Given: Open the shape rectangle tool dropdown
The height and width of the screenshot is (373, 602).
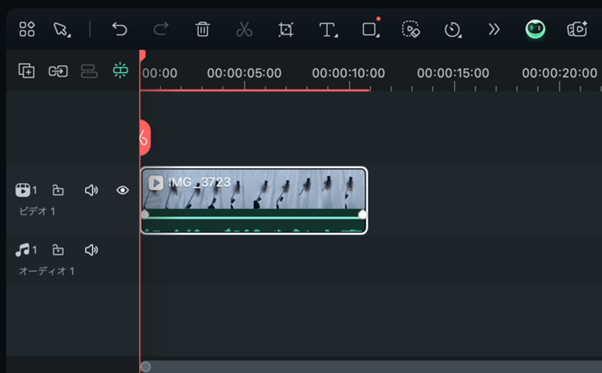Looking at the screenshot, I should (x=371, y=29).
